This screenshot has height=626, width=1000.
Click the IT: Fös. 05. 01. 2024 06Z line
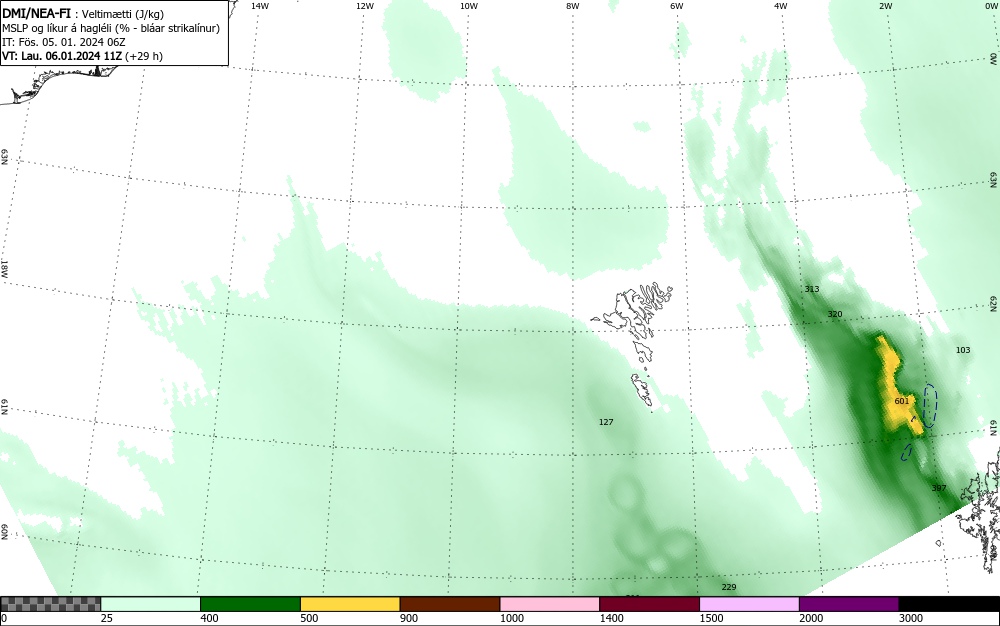pos(64,42)
